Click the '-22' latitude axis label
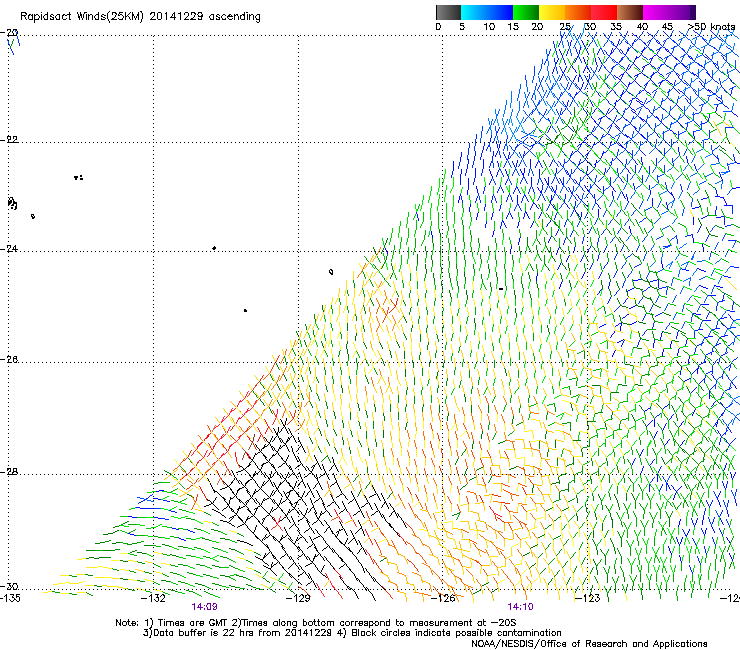Viewport: 740px width, 650px height. point(9,140)
